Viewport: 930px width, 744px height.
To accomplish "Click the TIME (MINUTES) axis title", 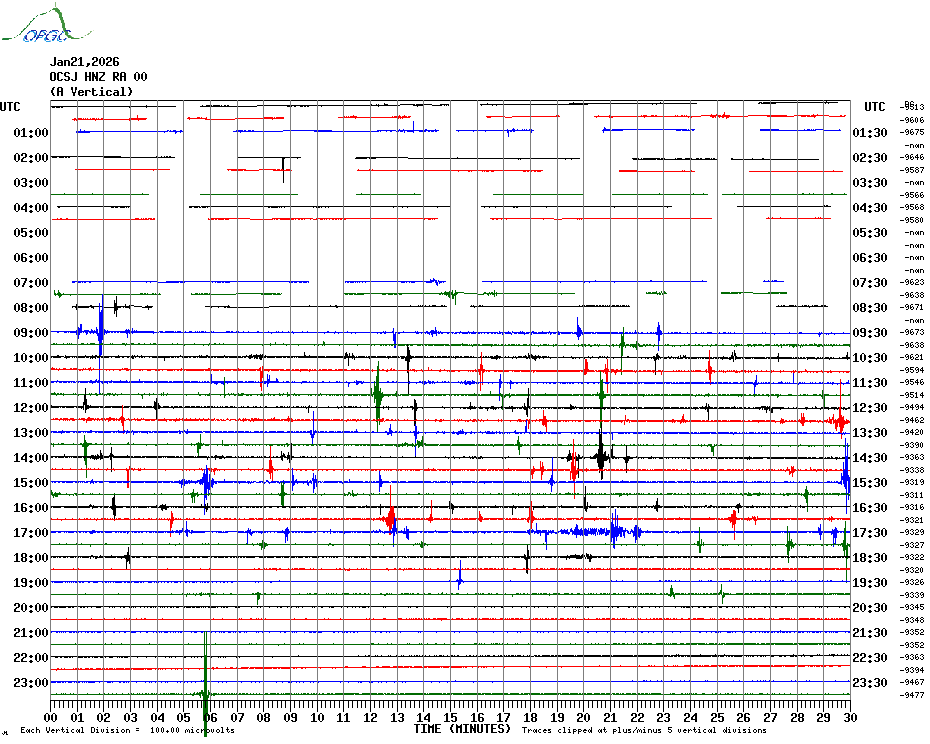I will (462, 729).
